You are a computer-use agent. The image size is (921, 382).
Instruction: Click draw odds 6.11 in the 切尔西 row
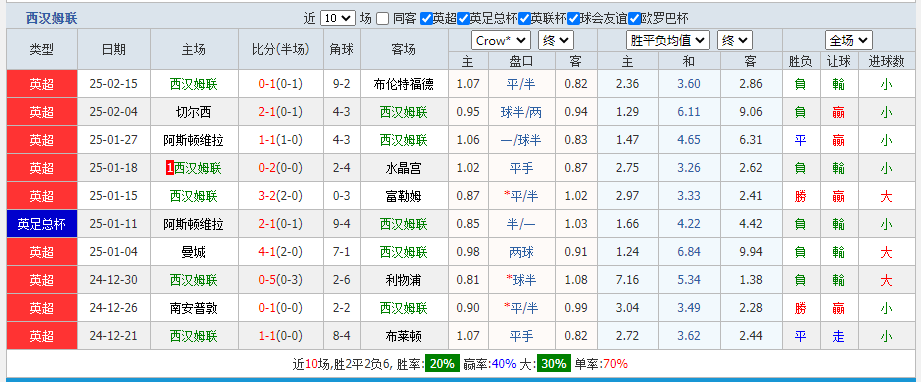pyautogui.click(x=689, y=112)
